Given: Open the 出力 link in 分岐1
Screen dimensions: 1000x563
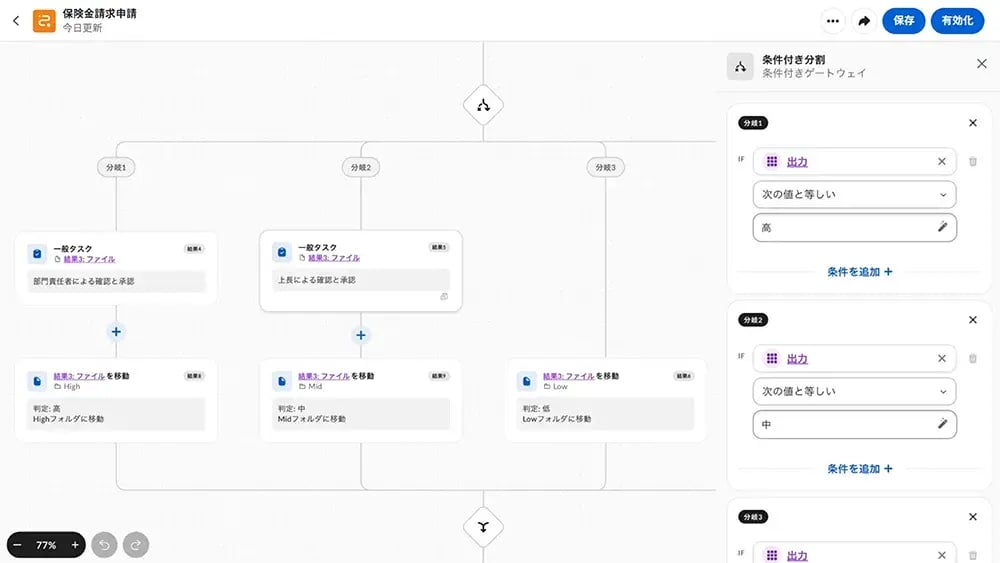Looking at the screenshot, I should click(x=797, y=162).
